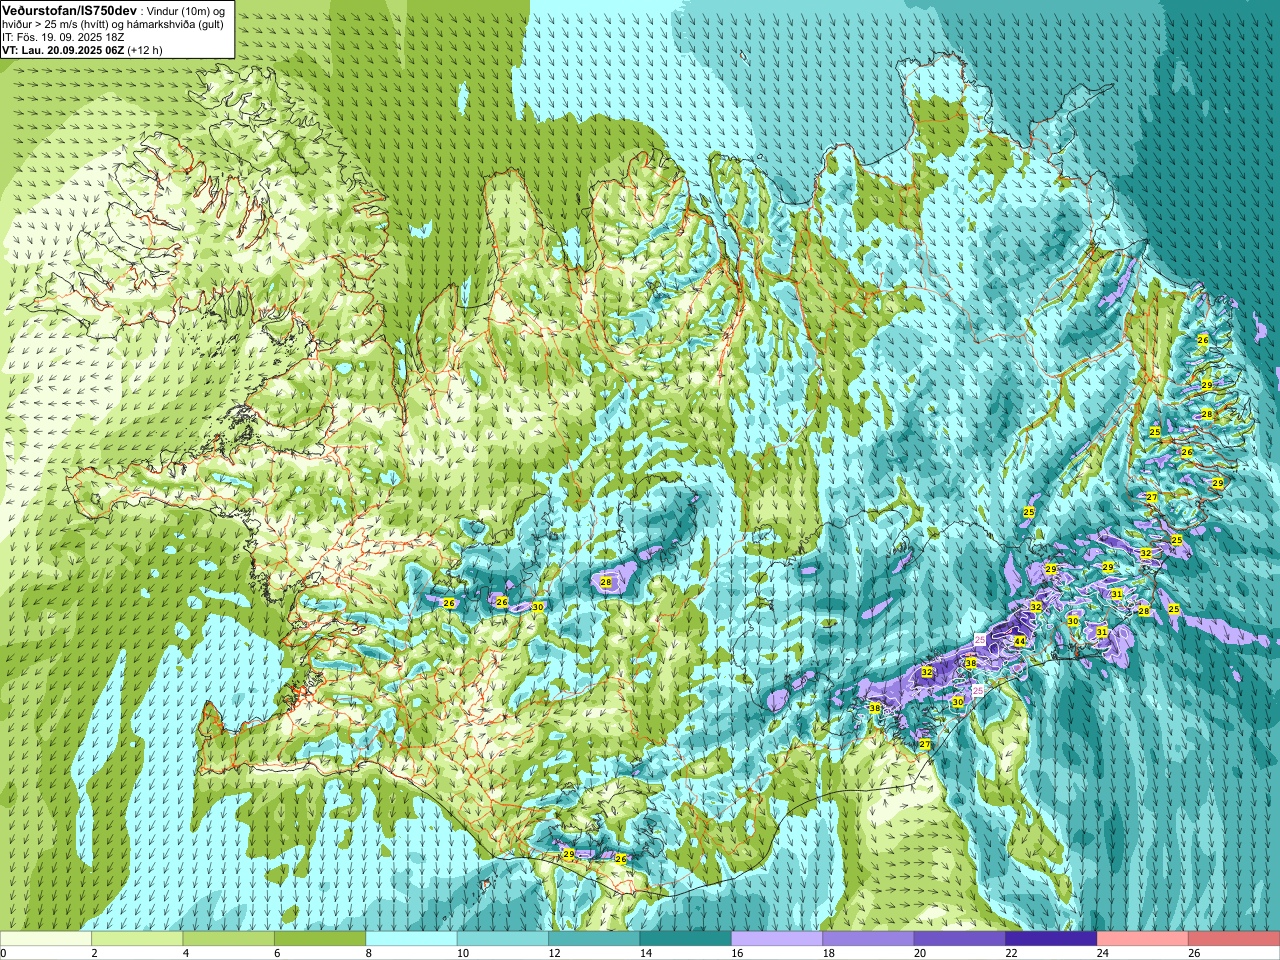1280x960 pixels.
Task: Select the 18–20 m/s medium purple legend swatch
Action: [868, 939]
